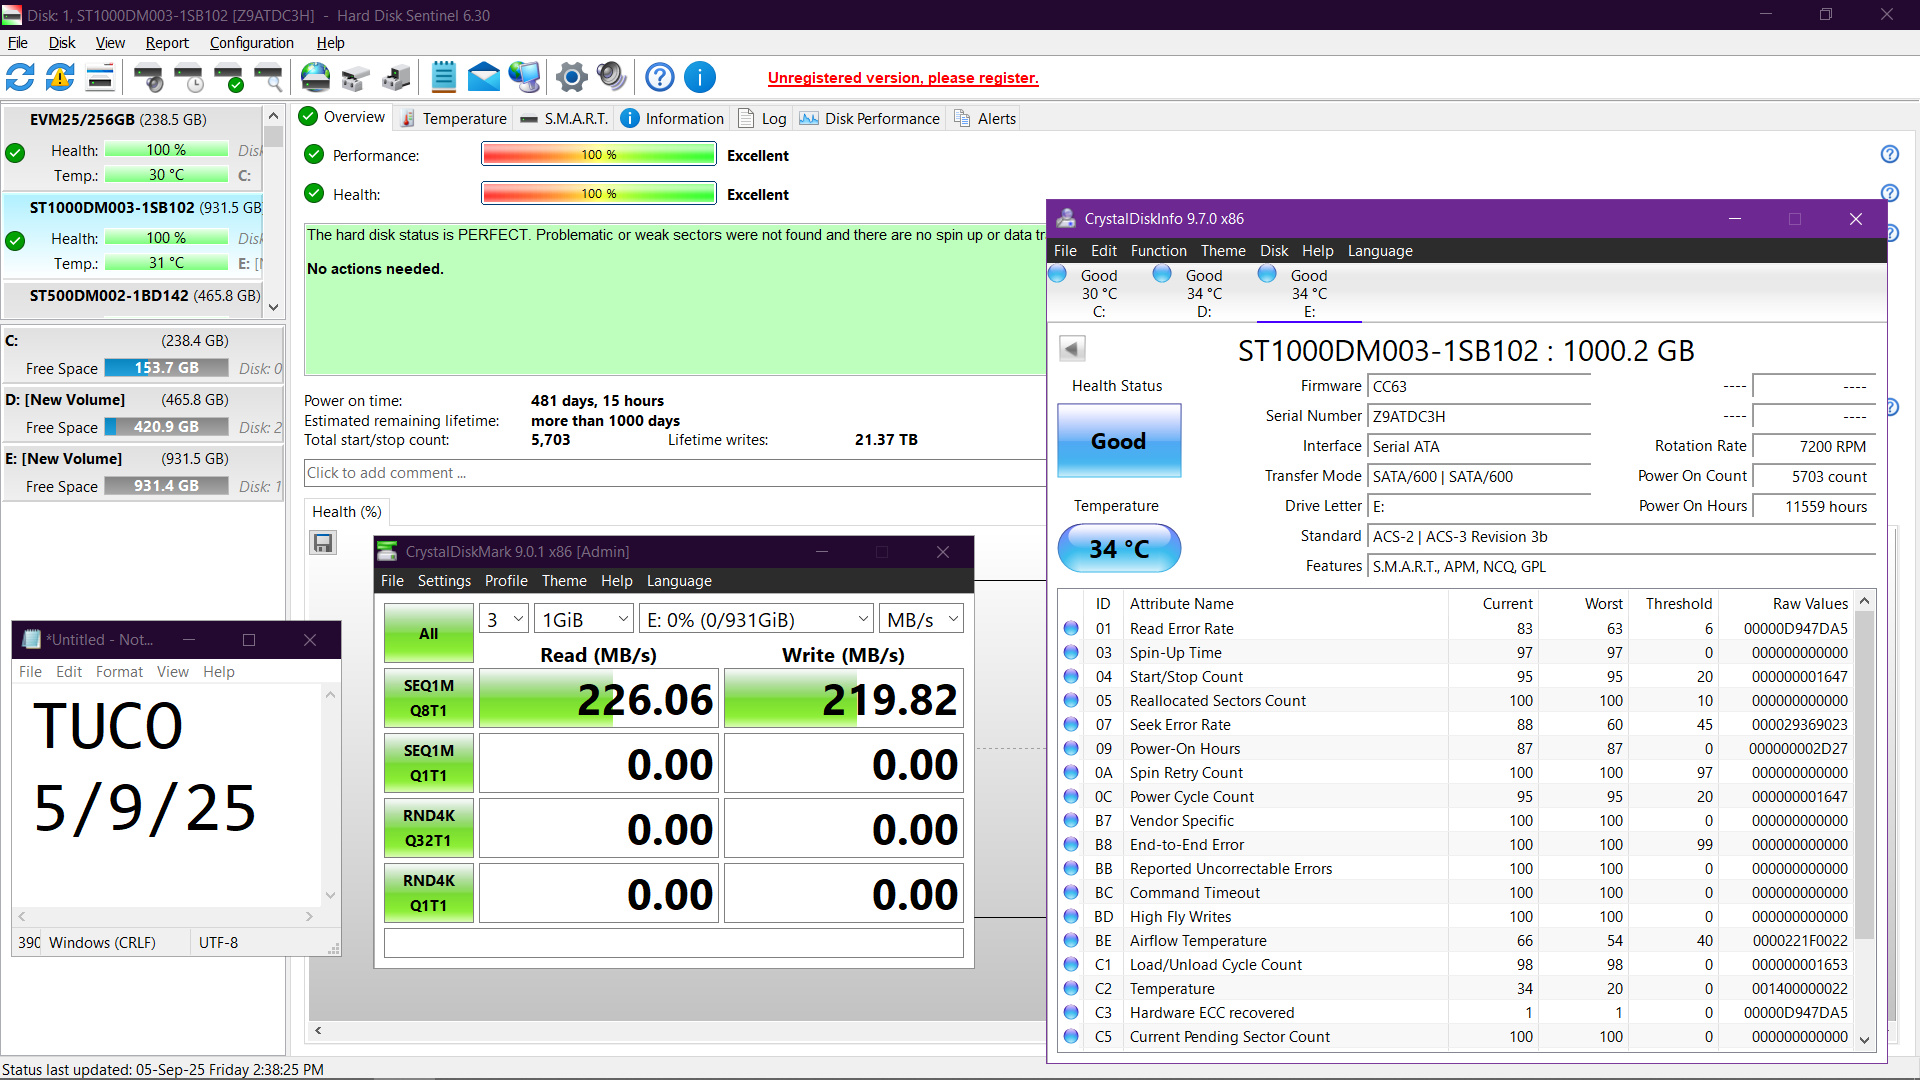Click the floppy save icon in health chart

pyautogui.click(x=323, y=543)
